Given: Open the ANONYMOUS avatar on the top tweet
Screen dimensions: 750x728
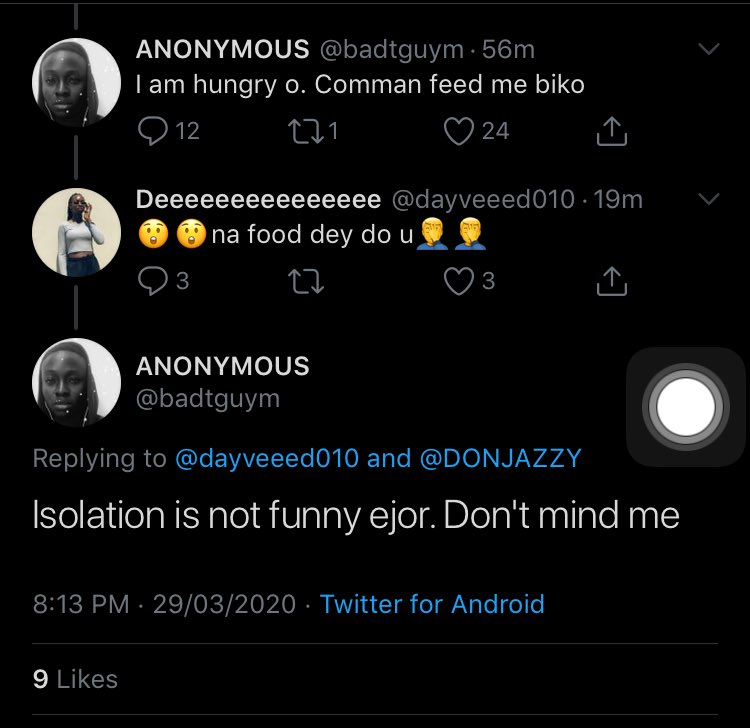Looking at the screenshot, I should [x=77, y=81].
